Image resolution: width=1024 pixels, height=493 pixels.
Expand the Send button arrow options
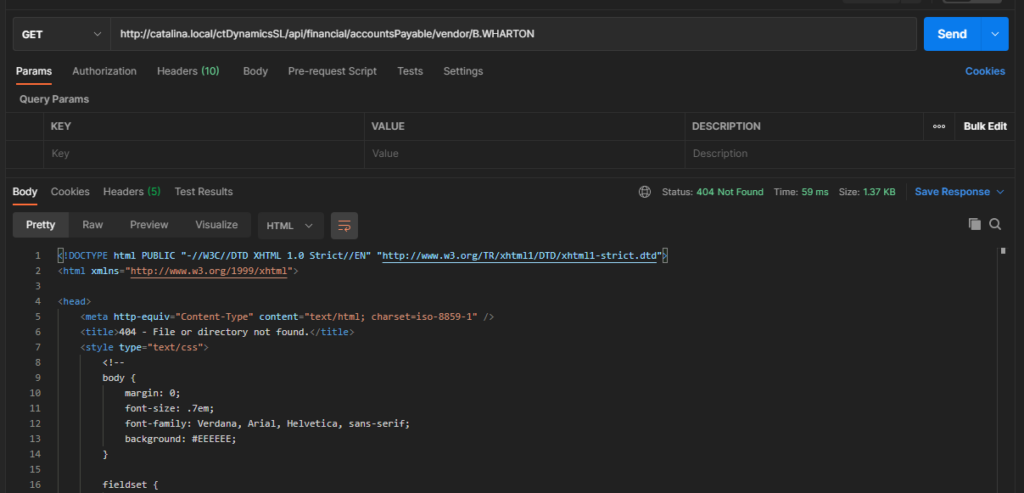(x=995, y=34)
